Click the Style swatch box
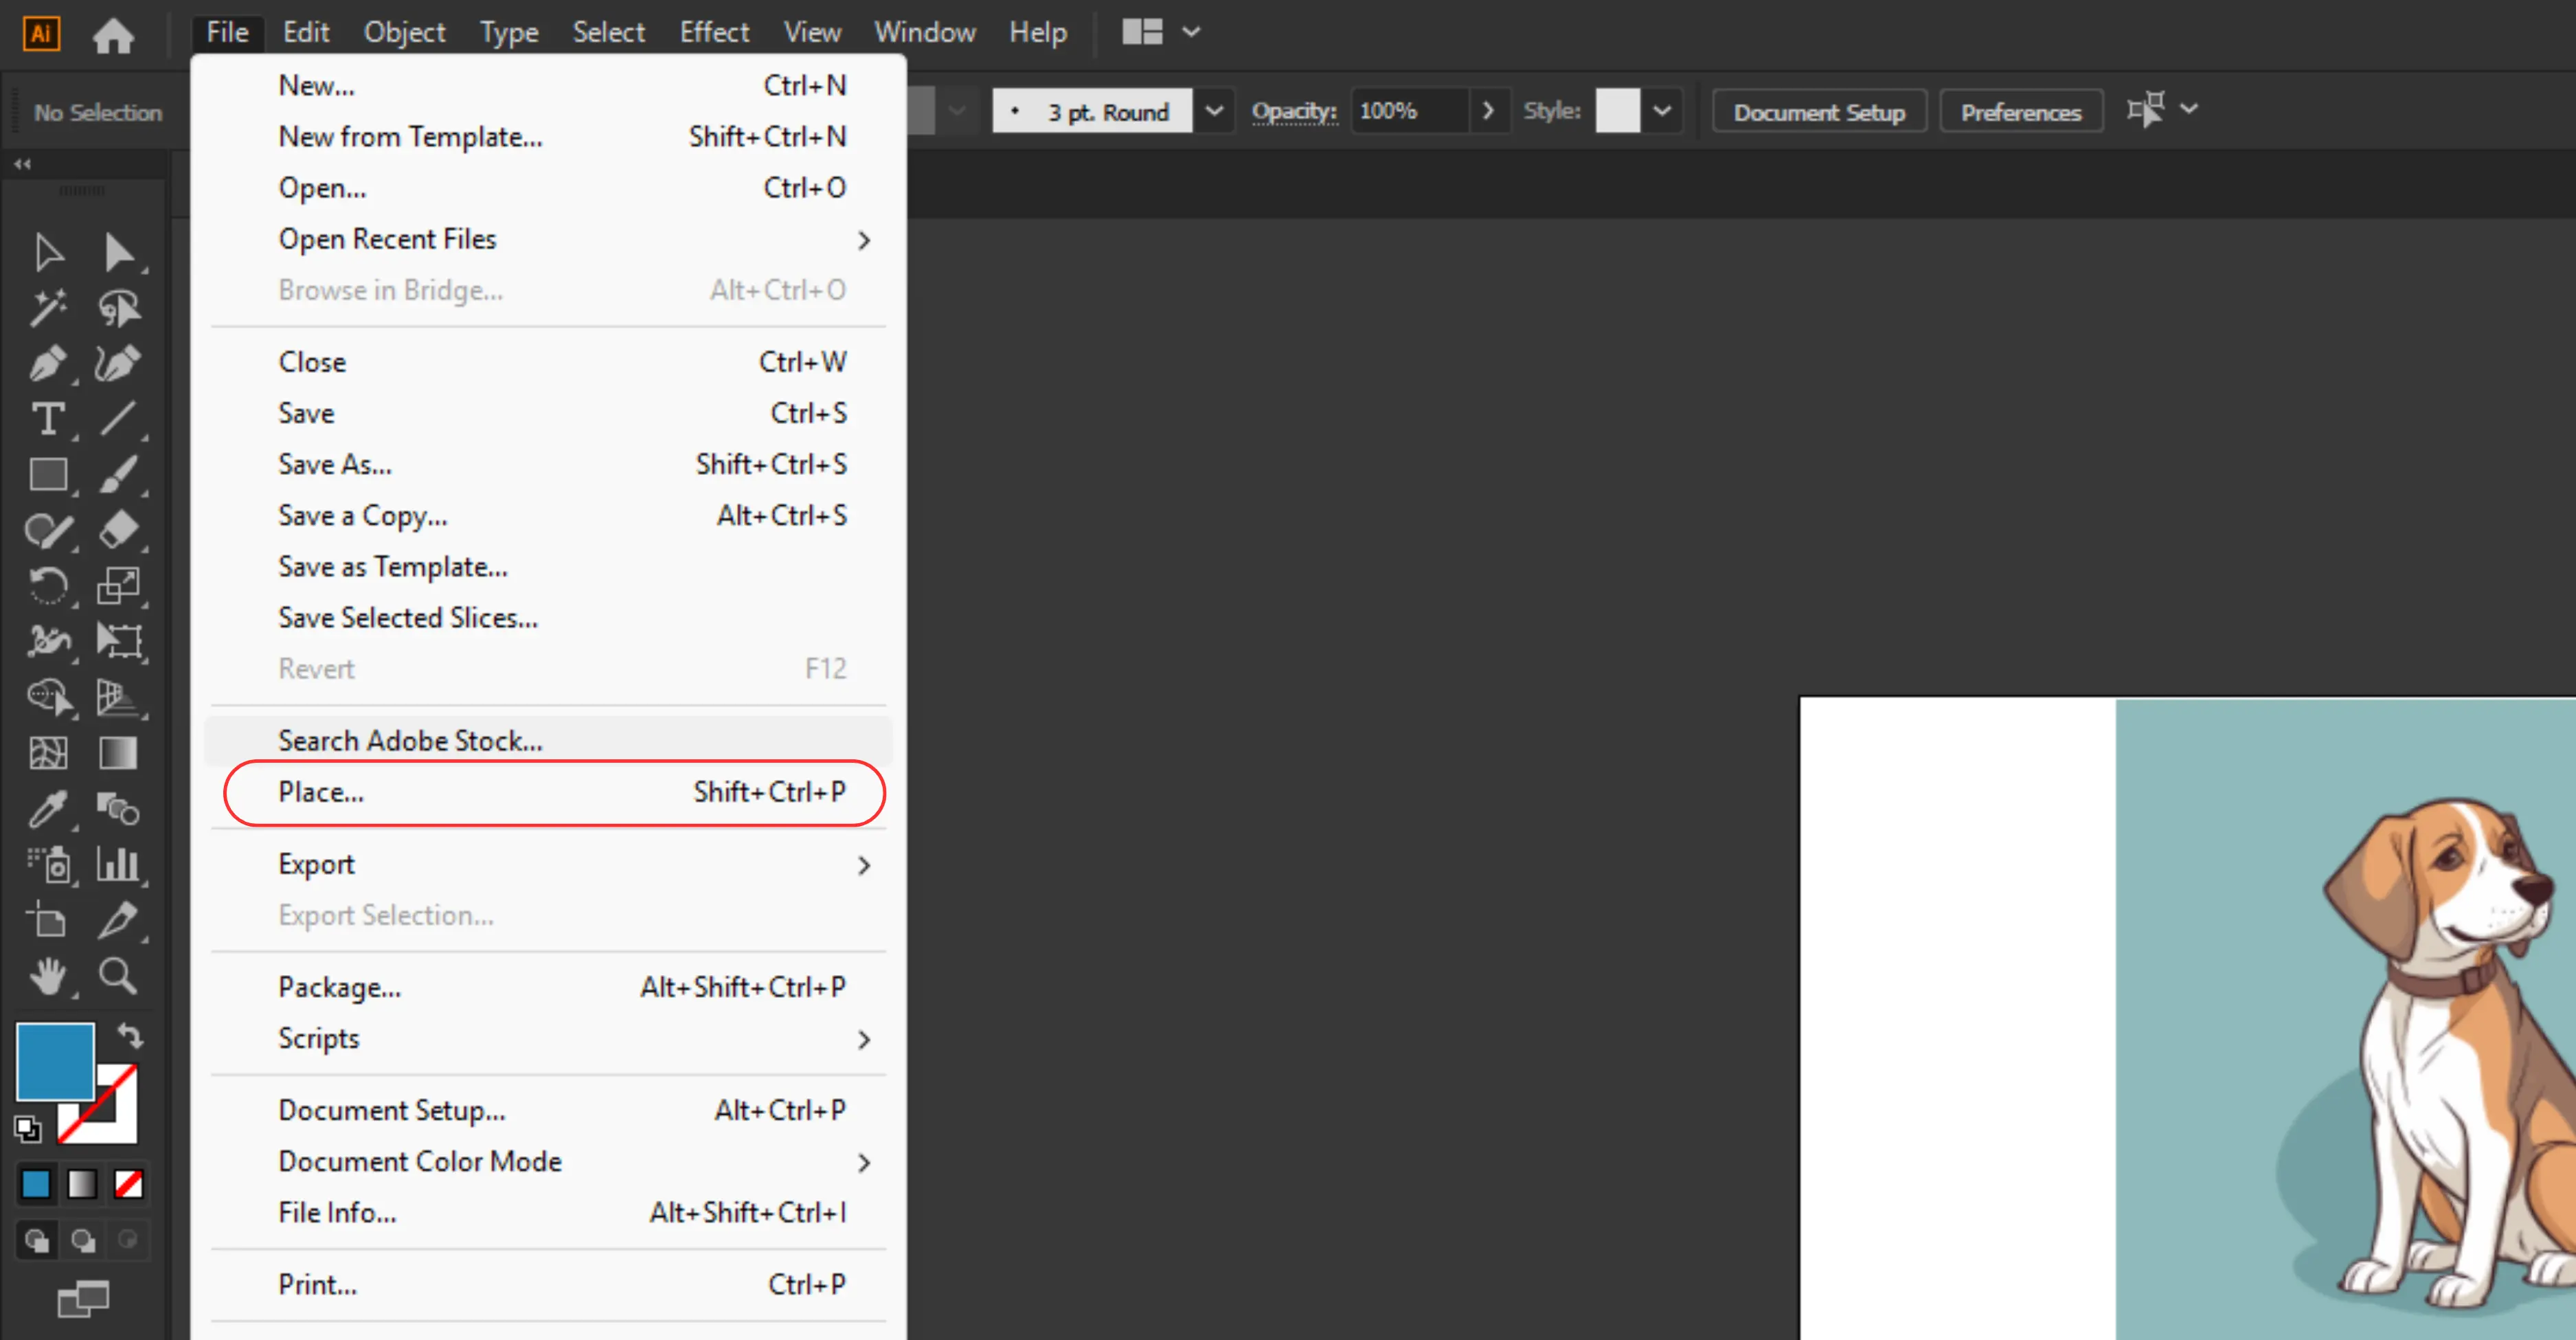Viewport: 2576px width, 1340px height. 1617,111
